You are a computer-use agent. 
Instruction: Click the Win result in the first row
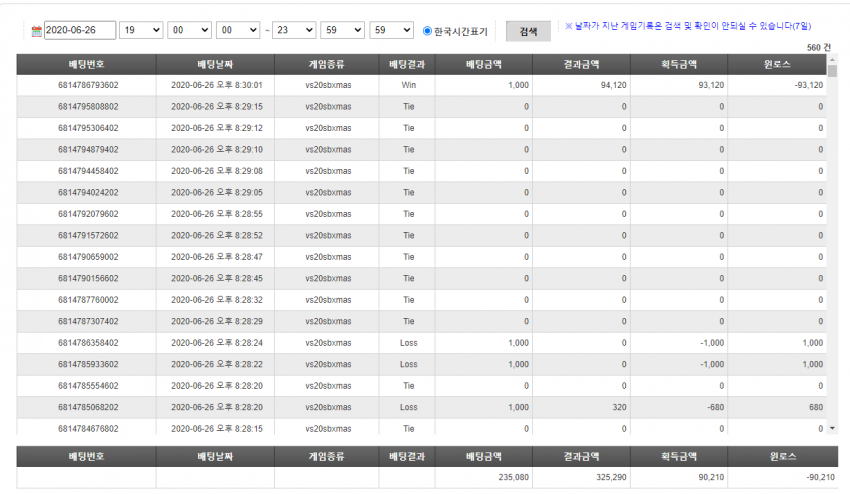click(409, 85)
